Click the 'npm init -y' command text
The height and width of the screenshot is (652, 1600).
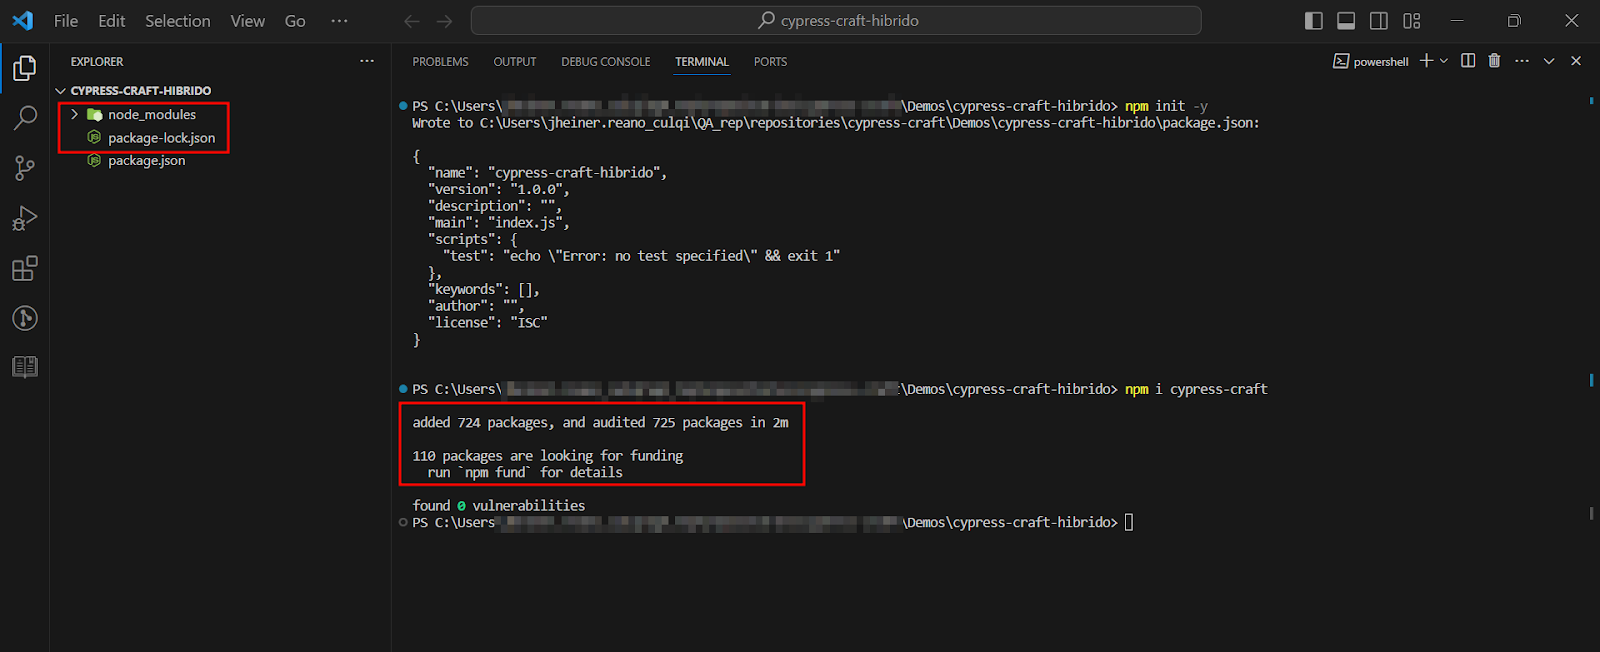click(1167, 106)
